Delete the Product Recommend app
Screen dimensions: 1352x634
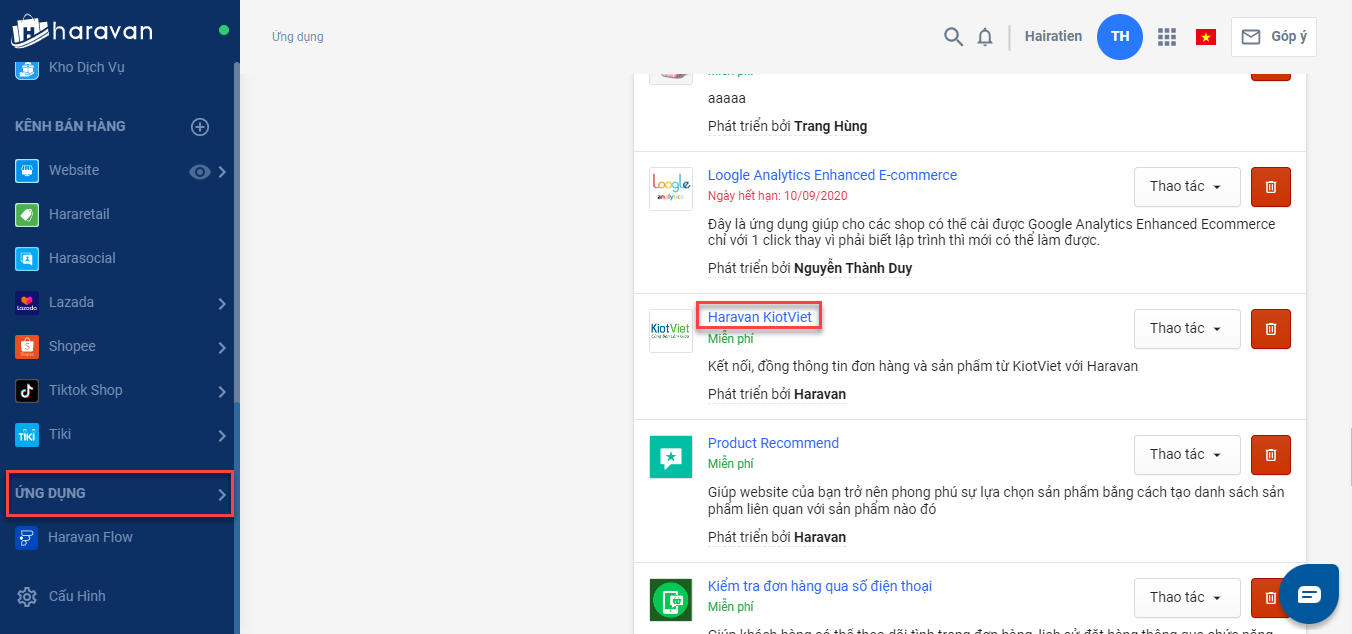1271,455
